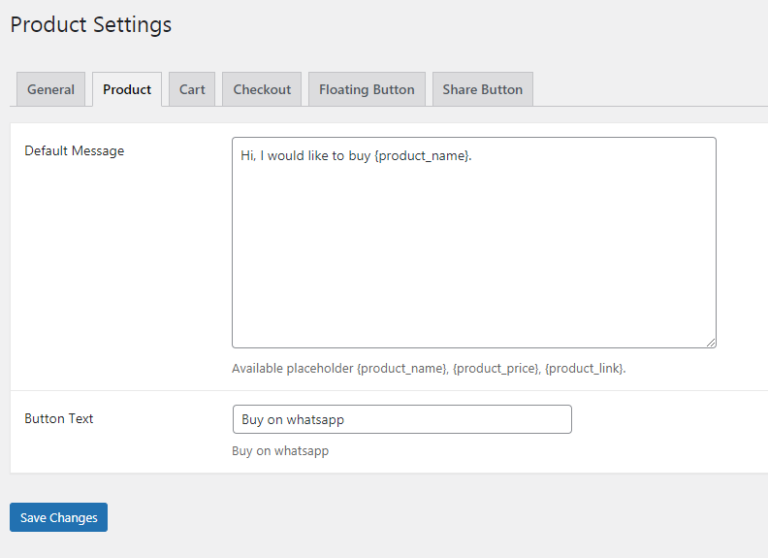Go to the Checkout tab
Viewport: 768px width, 558px height.
coord(262,89)
